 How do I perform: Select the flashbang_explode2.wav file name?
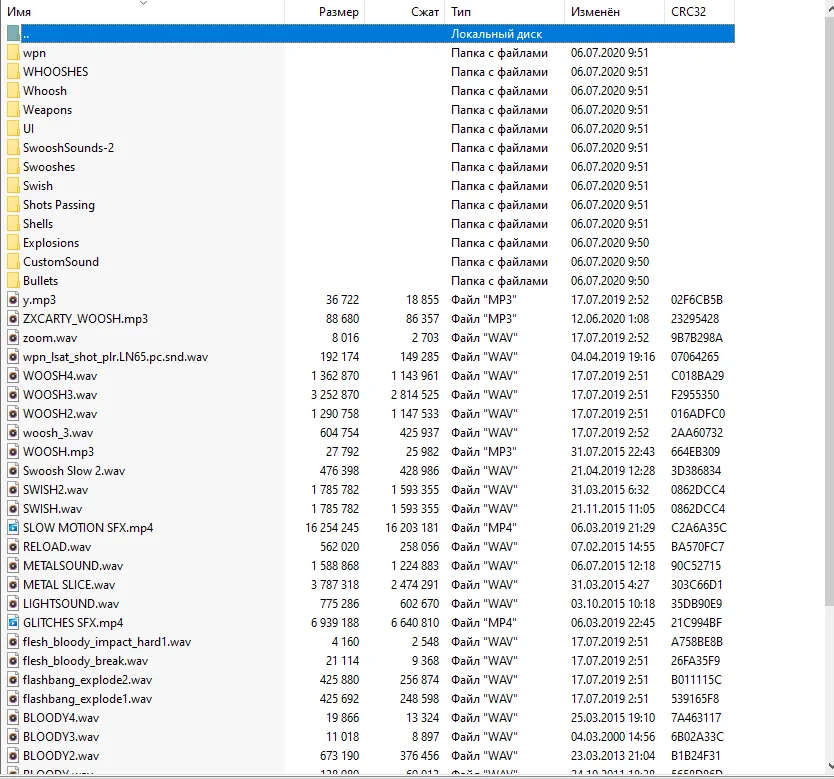coord(87,680)
